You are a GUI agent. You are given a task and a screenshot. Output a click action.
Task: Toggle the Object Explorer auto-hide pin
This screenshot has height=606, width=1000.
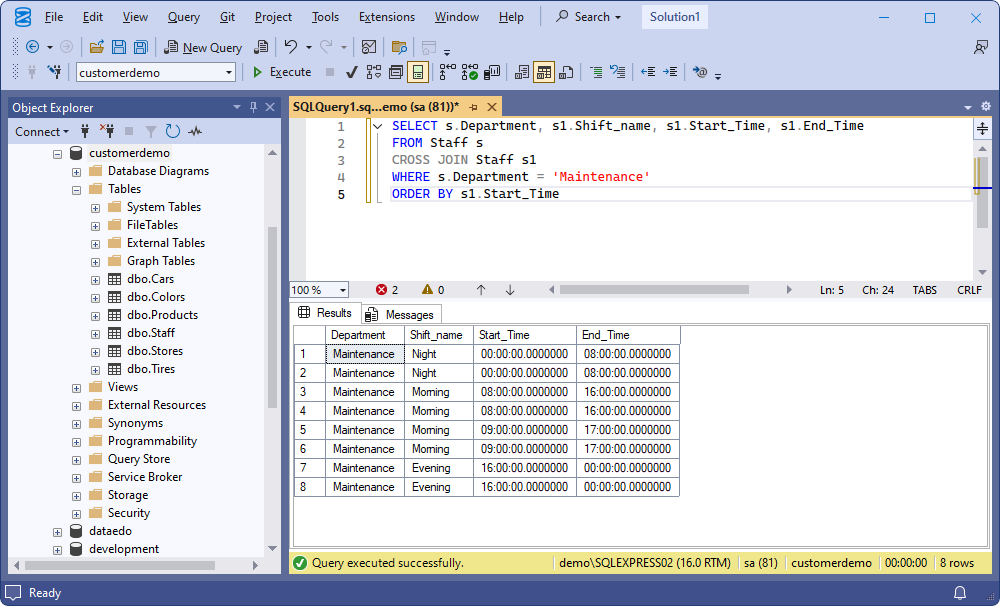pos(253,107)
